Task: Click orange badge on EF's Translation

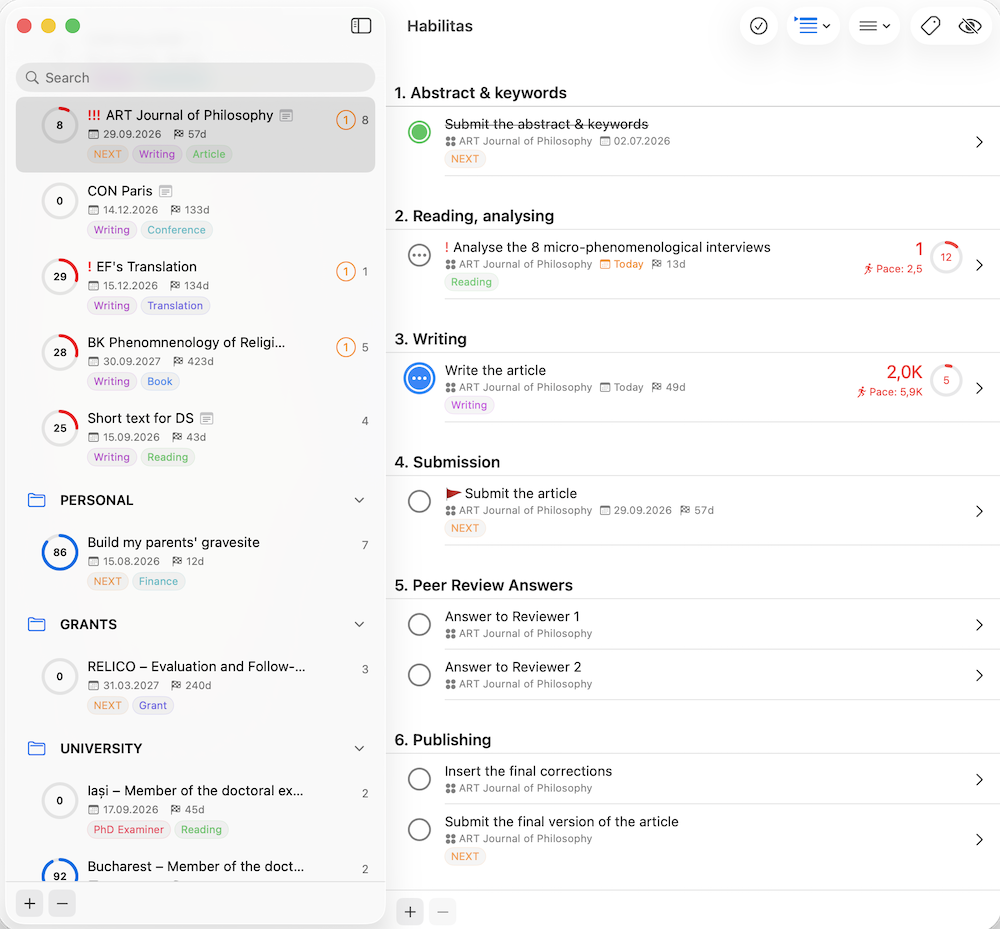Action: (x=346, y=272)
